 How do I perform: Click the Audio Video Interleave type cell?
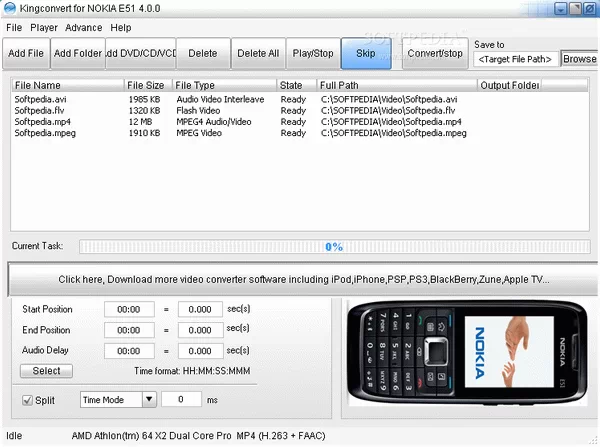pyautogui.click(x=220, y=100)
